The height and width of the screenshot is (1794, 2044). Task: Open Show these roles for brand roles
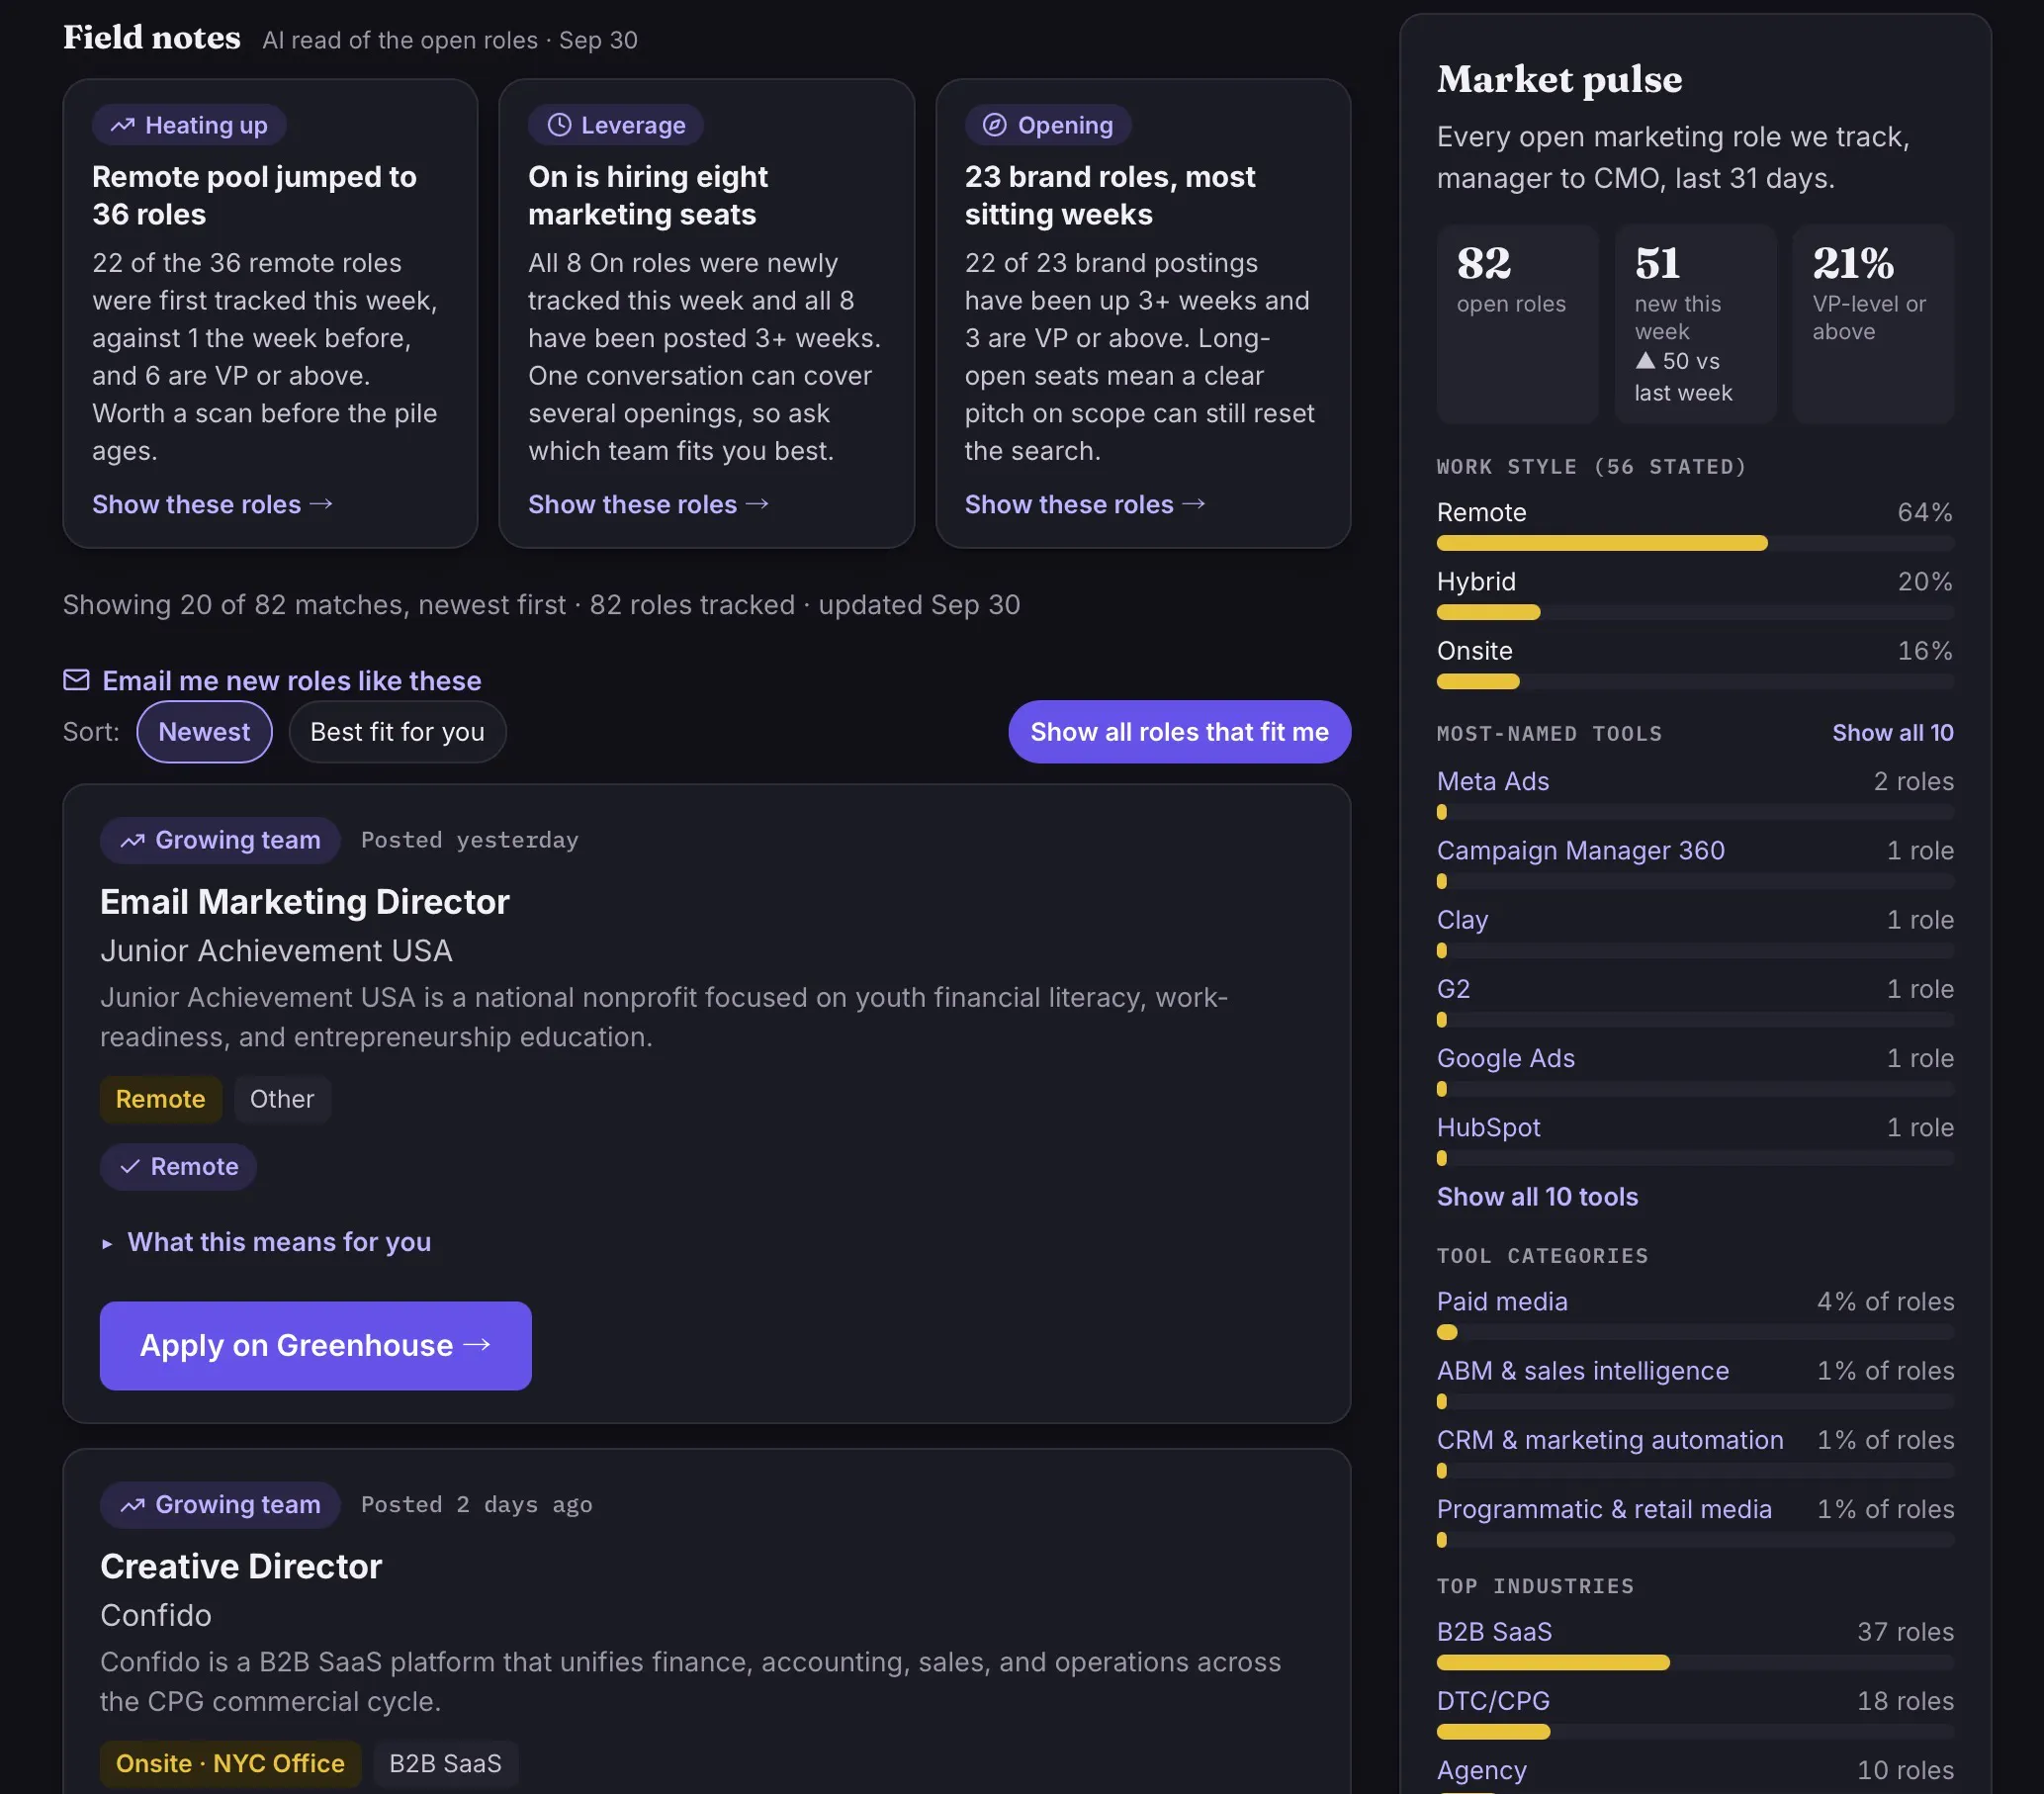(x=1085, y=504)
